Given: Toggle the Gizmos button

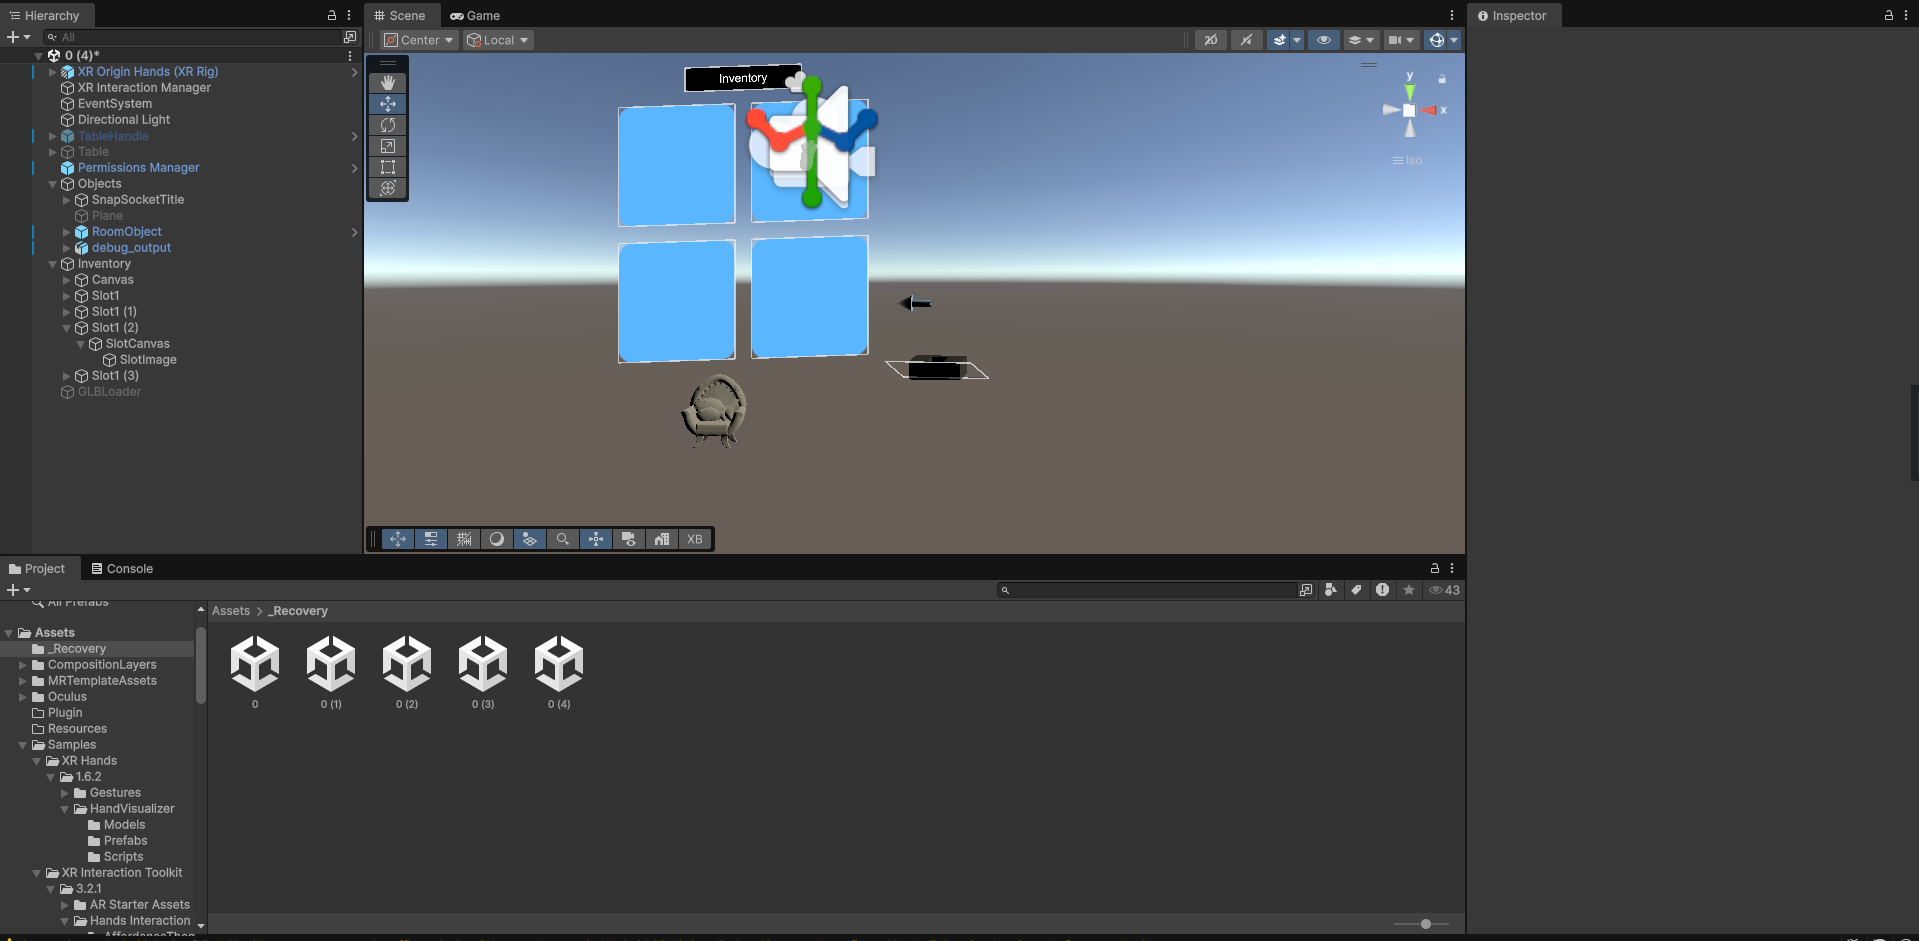Looking at the screenshot, I should tap(1436, 40).
